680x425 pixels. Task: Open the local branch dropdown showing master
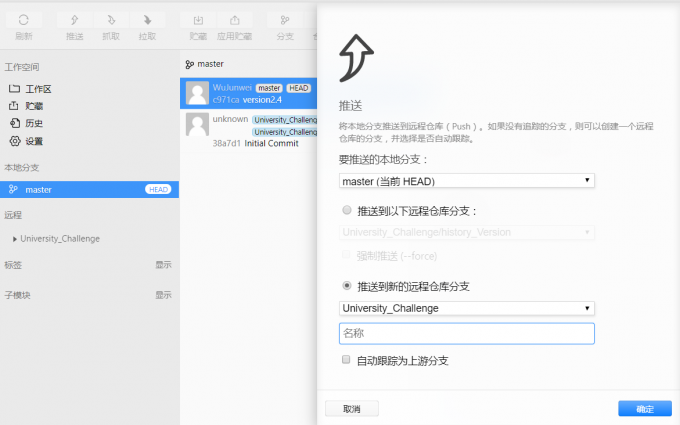click(467, 181)
